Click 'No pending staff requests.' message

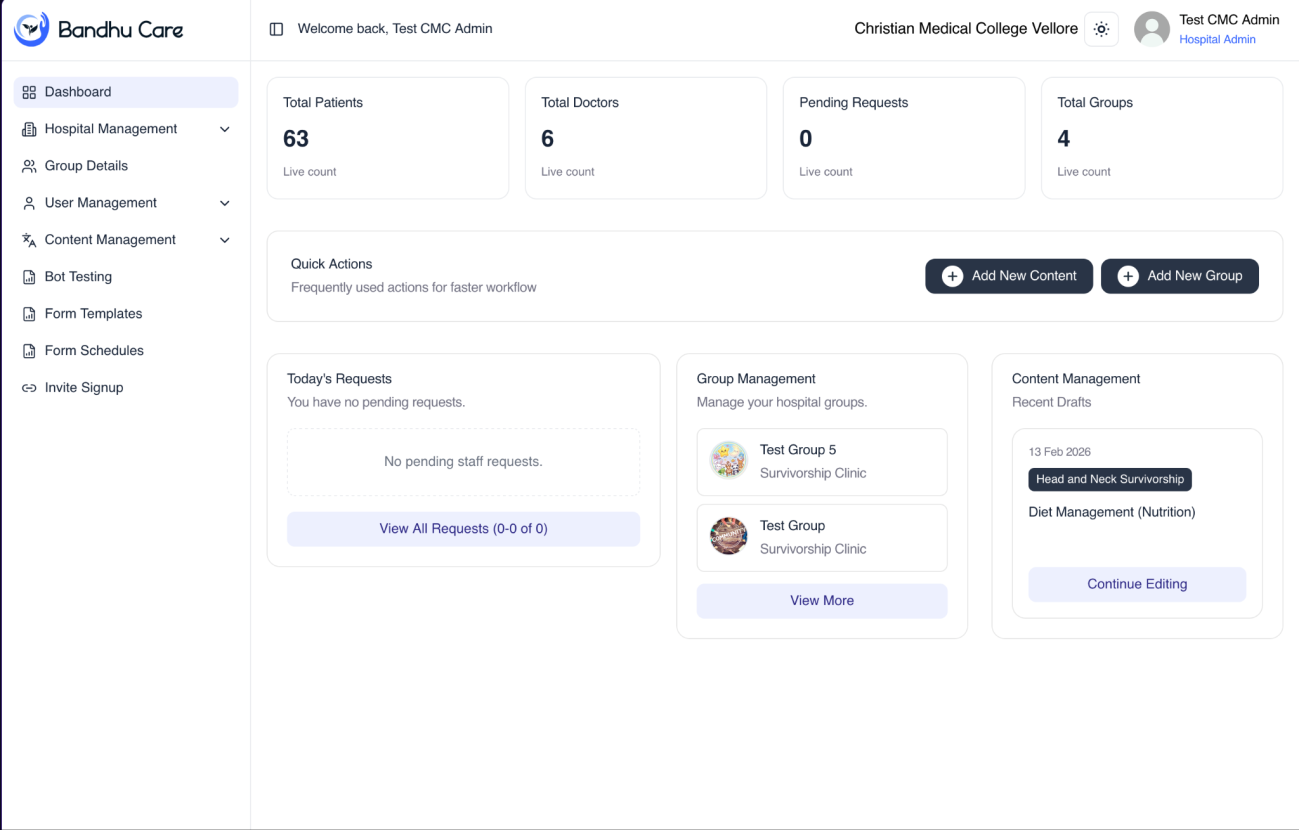tap(463, 462)
